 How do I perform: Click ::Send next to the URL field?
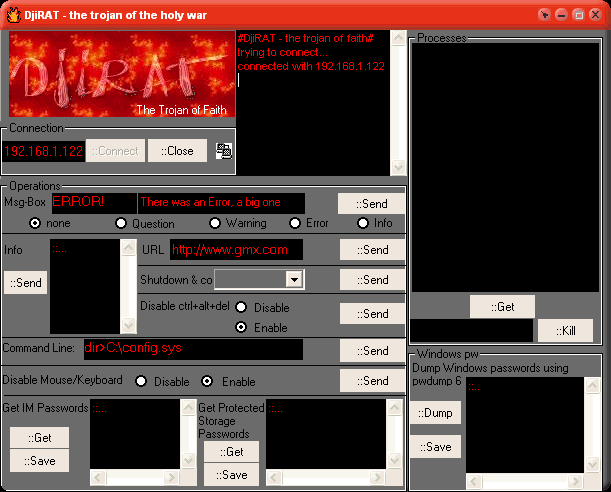372,250
